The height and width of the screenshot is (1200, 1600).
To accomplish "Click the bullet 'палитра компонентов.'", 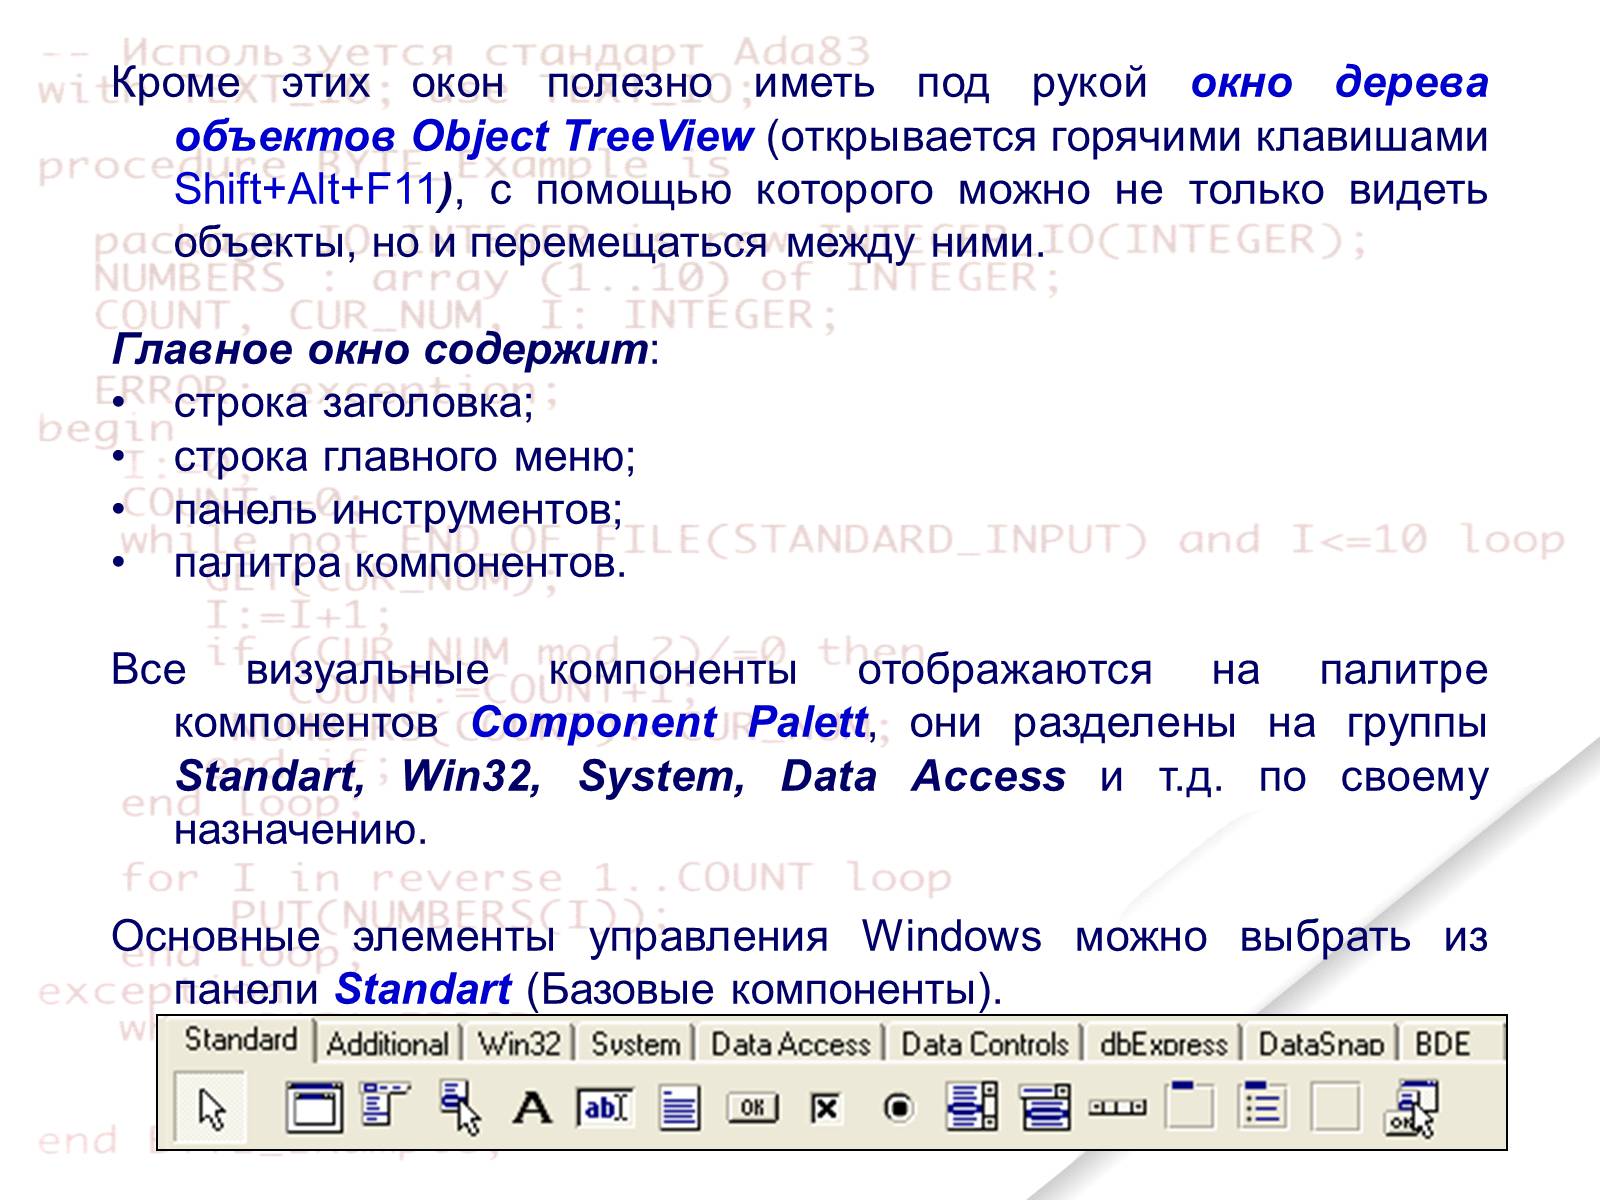I will (400, 563).
